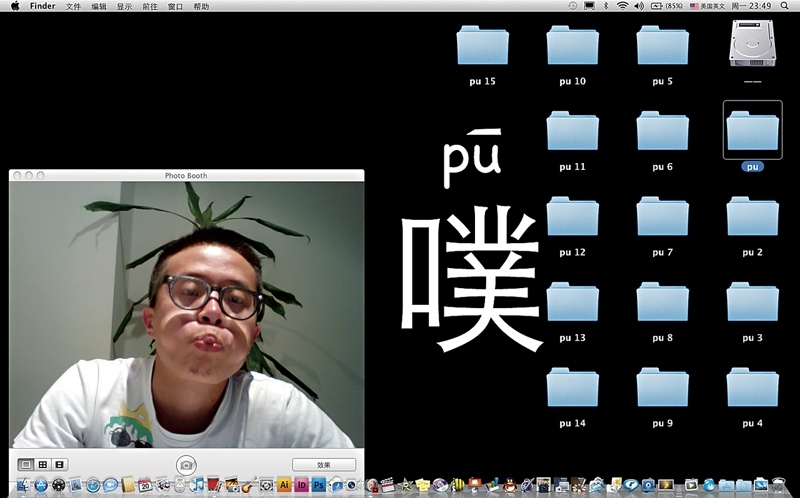Select single-photo mode in Photo Booth
This screenshot has height=498, width=800.
point(26,464)
